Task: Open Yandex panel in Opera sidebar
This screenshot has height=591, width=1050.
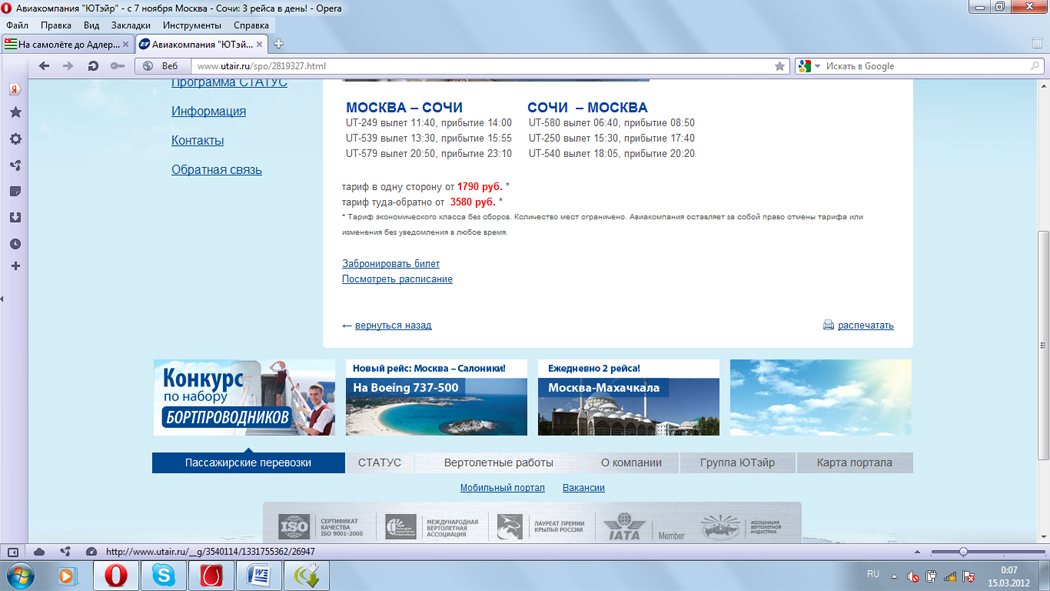Action: (15, 89)
